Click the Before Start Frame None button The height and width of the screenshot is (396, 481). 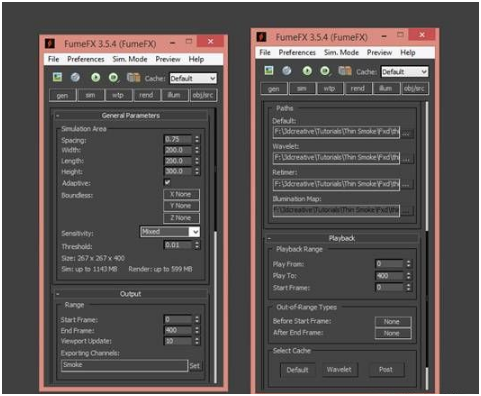point(393,322)
